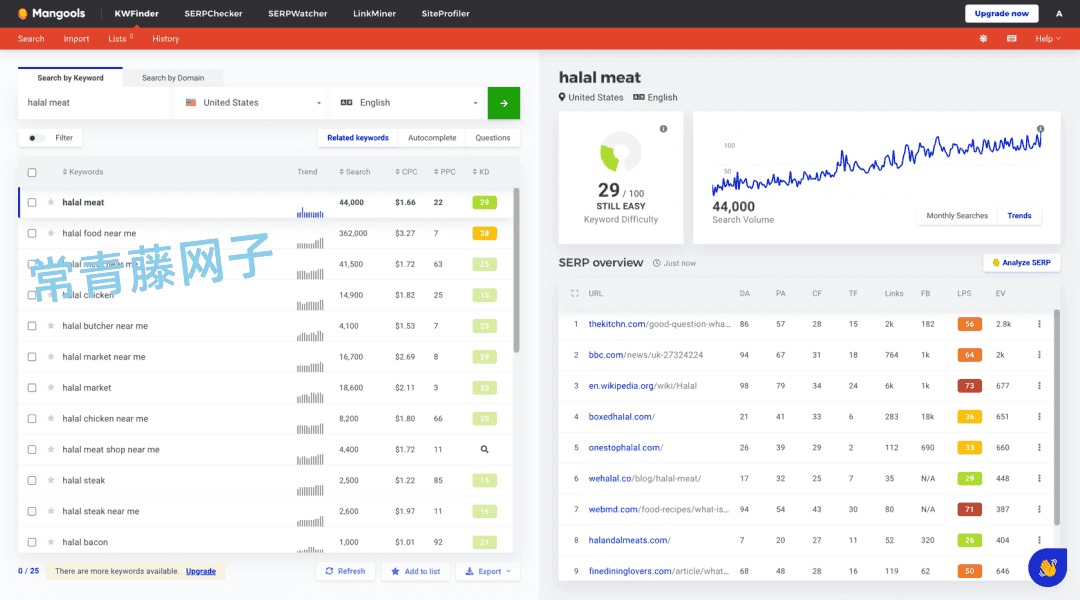Check the halal food near me checkbox
The width and height of the screenshot is (1080, 600).
[32, 234]
